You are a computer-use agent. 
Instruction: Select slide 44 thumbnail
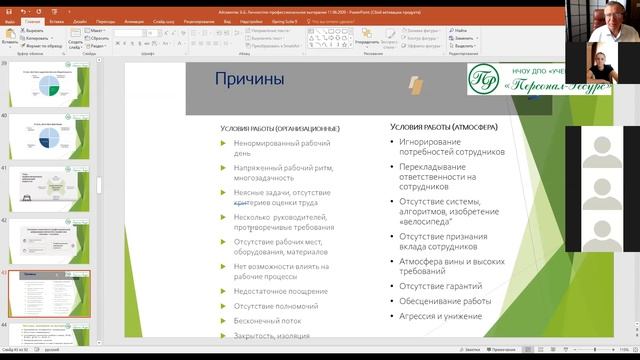pos(49,334)
